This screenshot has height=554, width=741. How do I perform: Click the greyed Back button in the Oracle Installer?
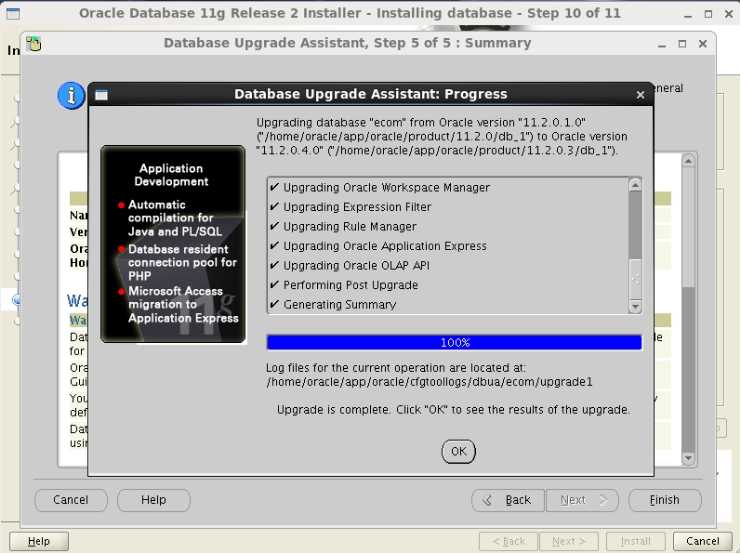[x=508, y=541]
